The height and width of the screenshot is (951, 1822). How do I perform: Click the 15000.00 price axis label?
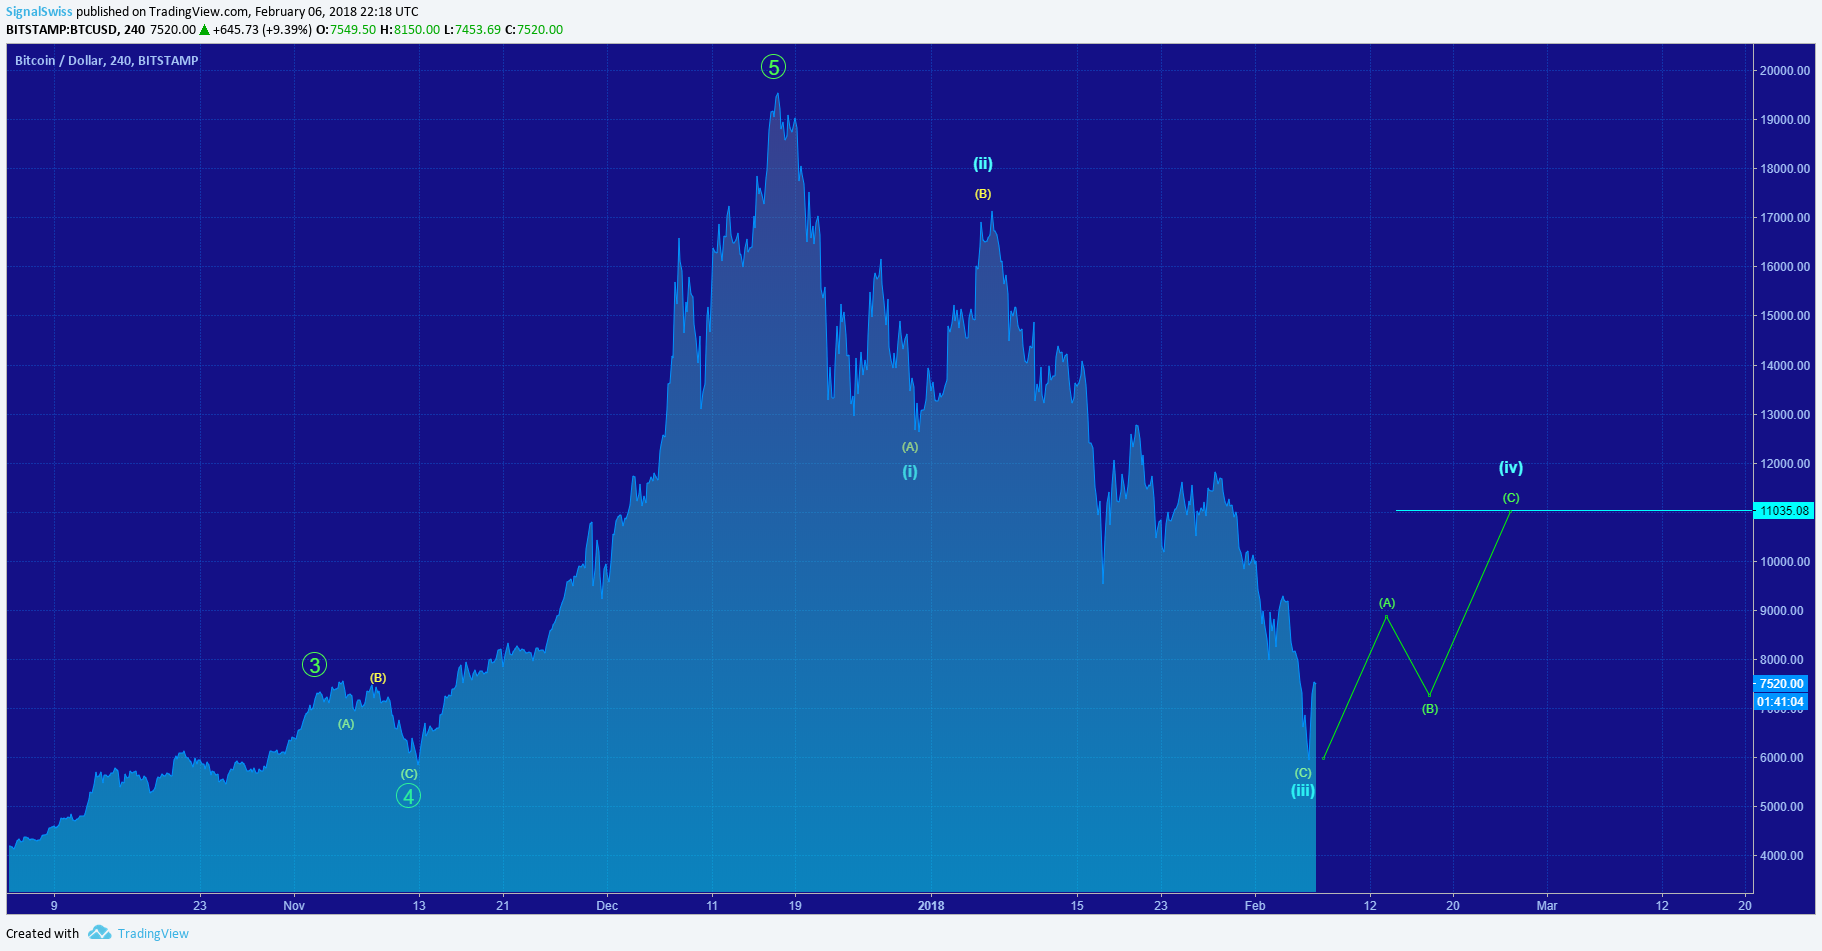tap(1785, 316)
